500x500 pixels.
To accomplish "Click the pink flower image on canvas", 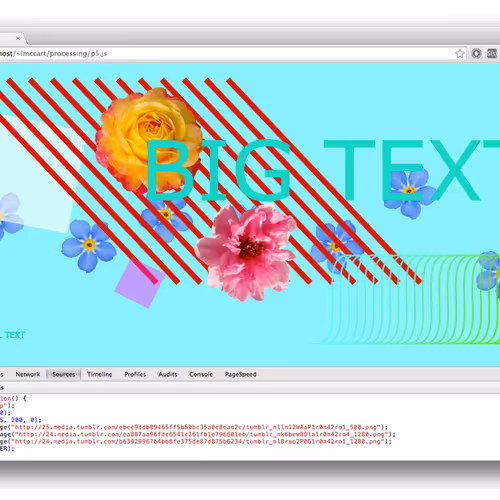I will coord(246,252).
